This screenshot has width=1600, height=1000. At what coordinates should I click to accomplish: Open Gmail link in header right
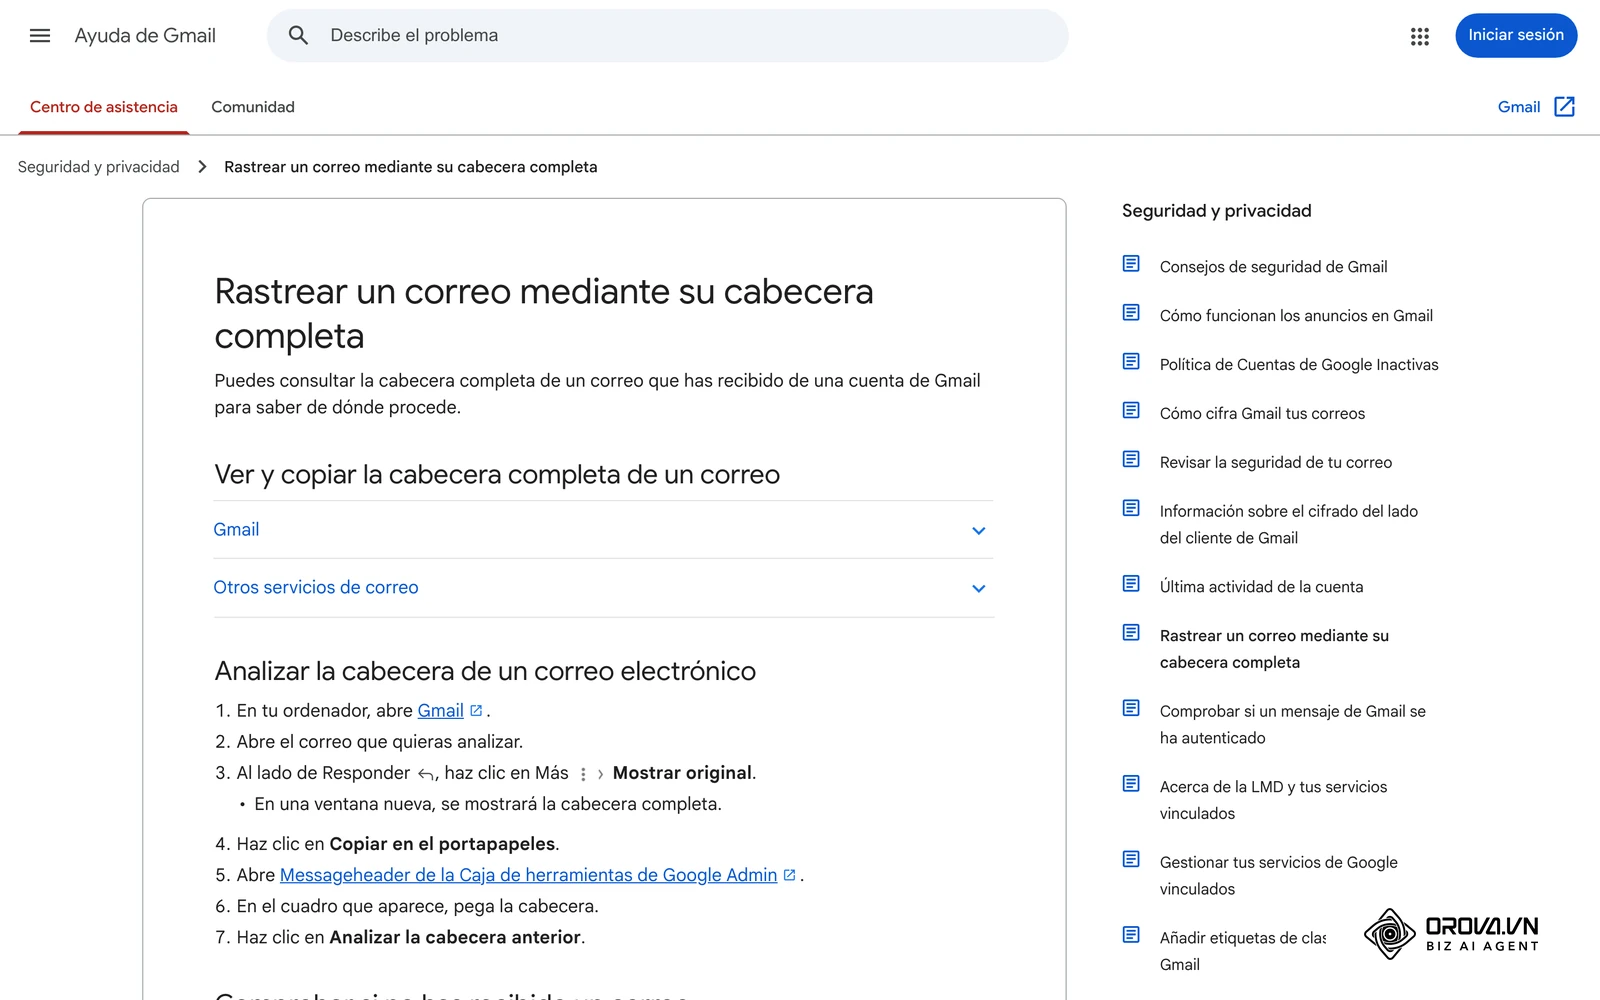(x=1519, y=107)
